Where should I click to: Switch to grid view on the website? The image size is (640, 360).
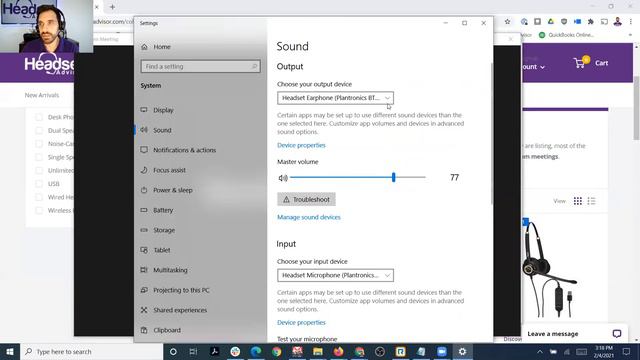tap(578, 201)
